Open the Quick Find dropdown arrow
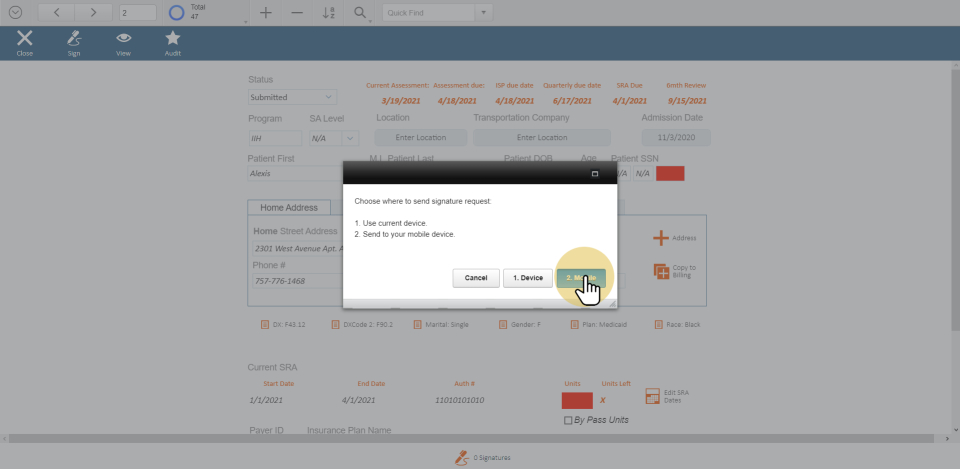 [484, 13]
